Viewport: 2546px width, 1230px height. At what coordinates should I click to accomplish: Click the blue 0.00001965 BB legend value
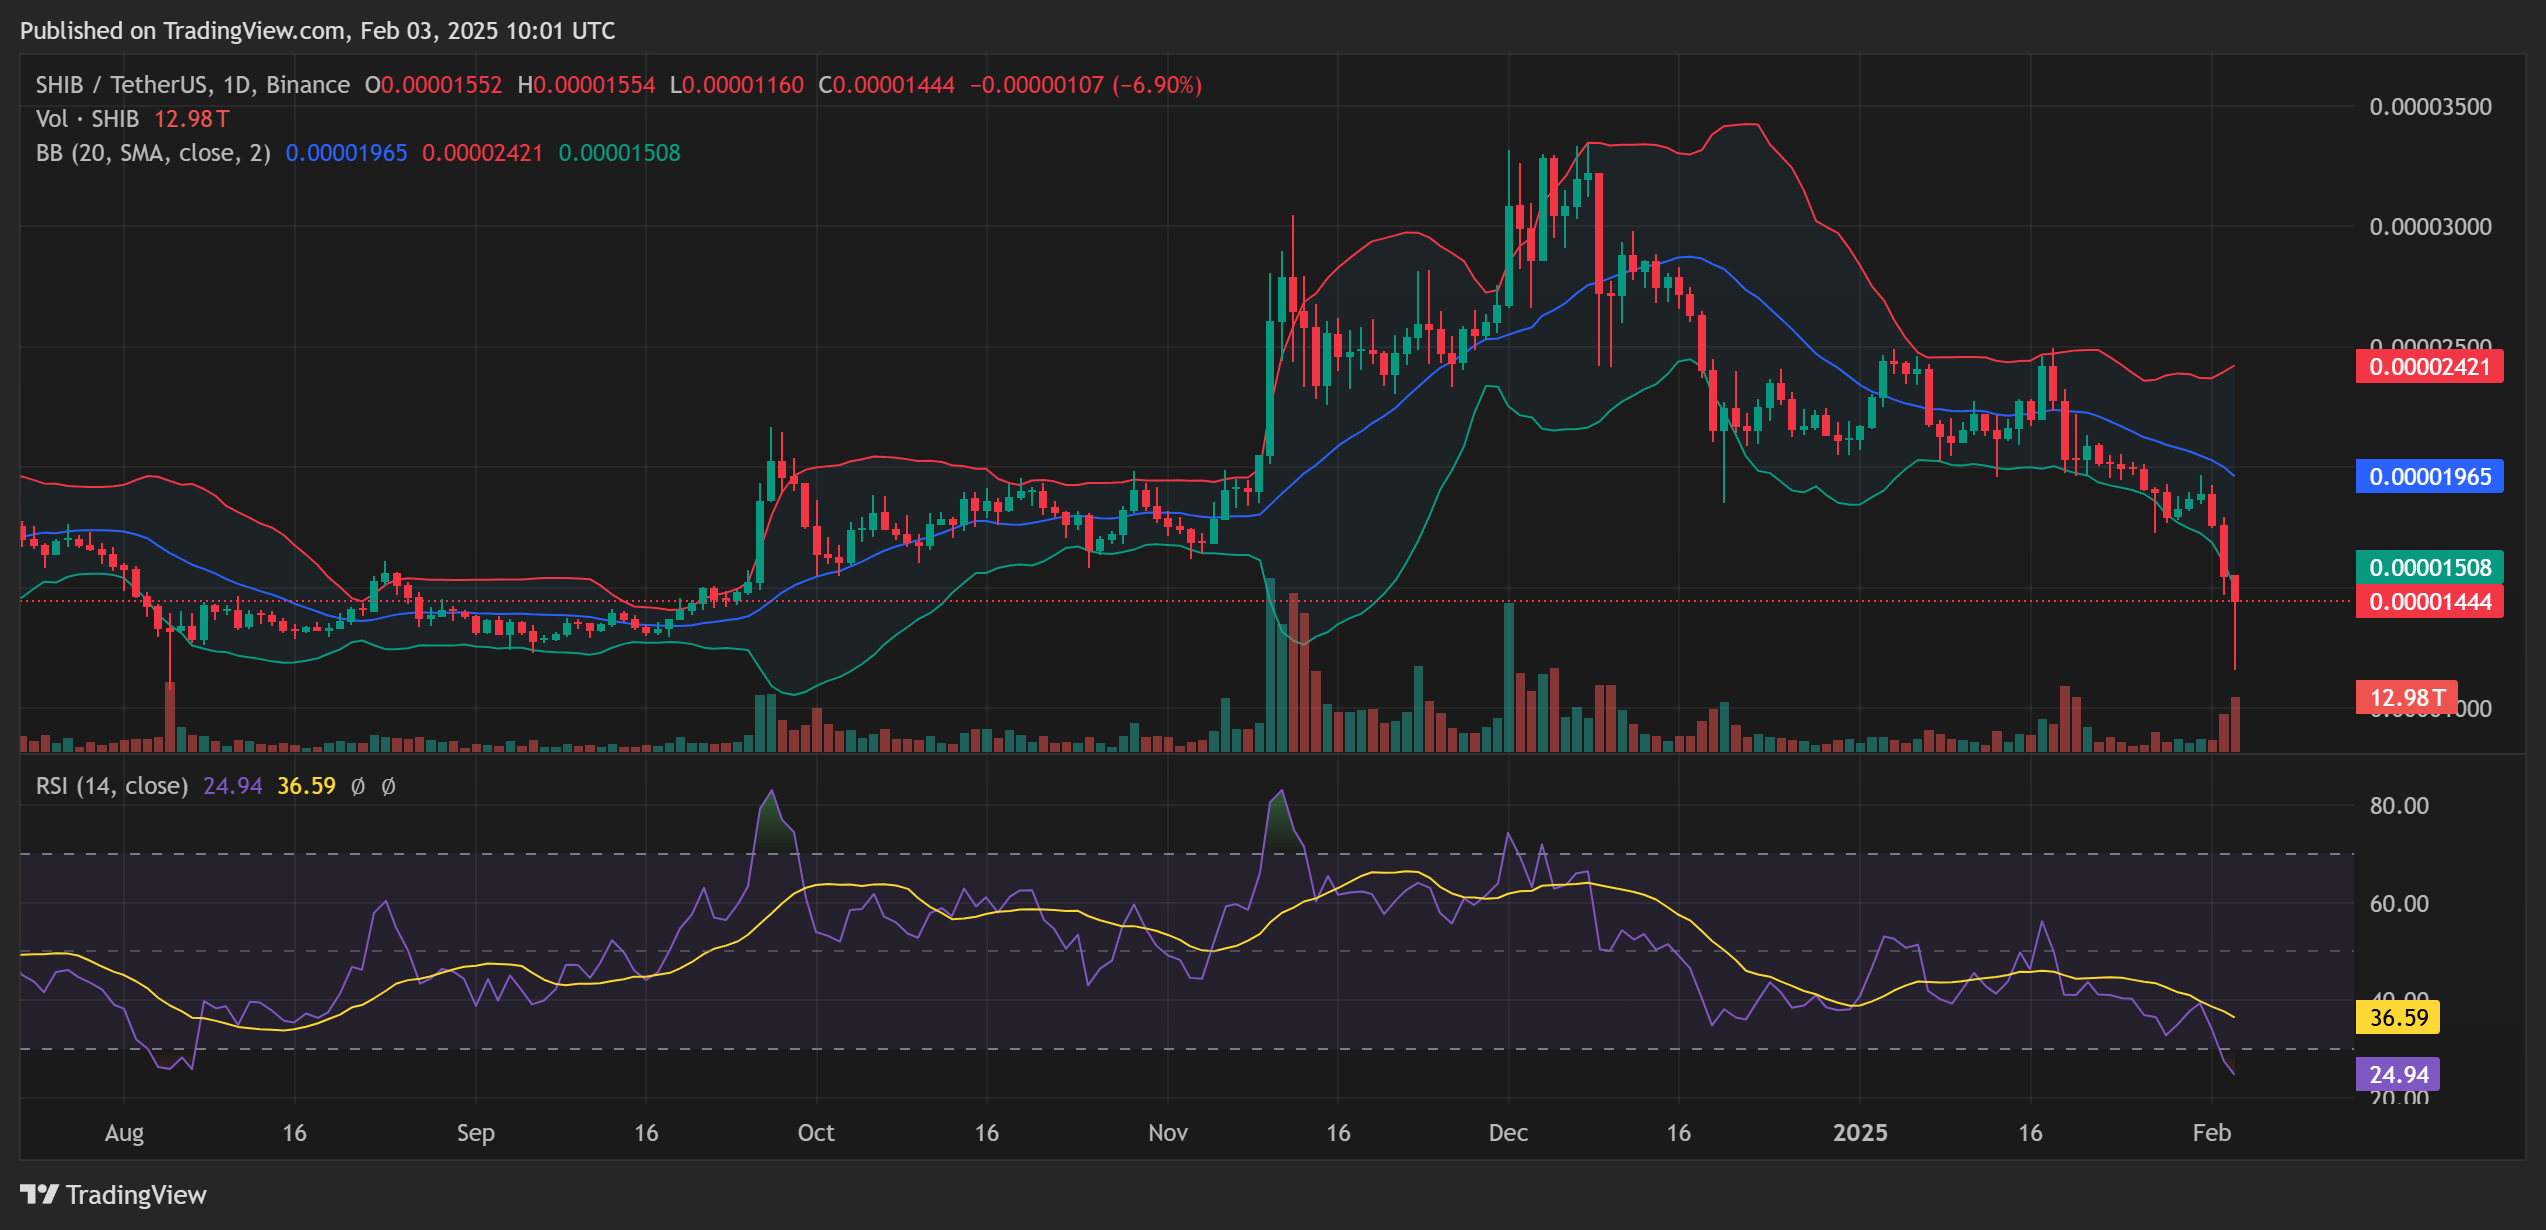(x=346, y=153)
